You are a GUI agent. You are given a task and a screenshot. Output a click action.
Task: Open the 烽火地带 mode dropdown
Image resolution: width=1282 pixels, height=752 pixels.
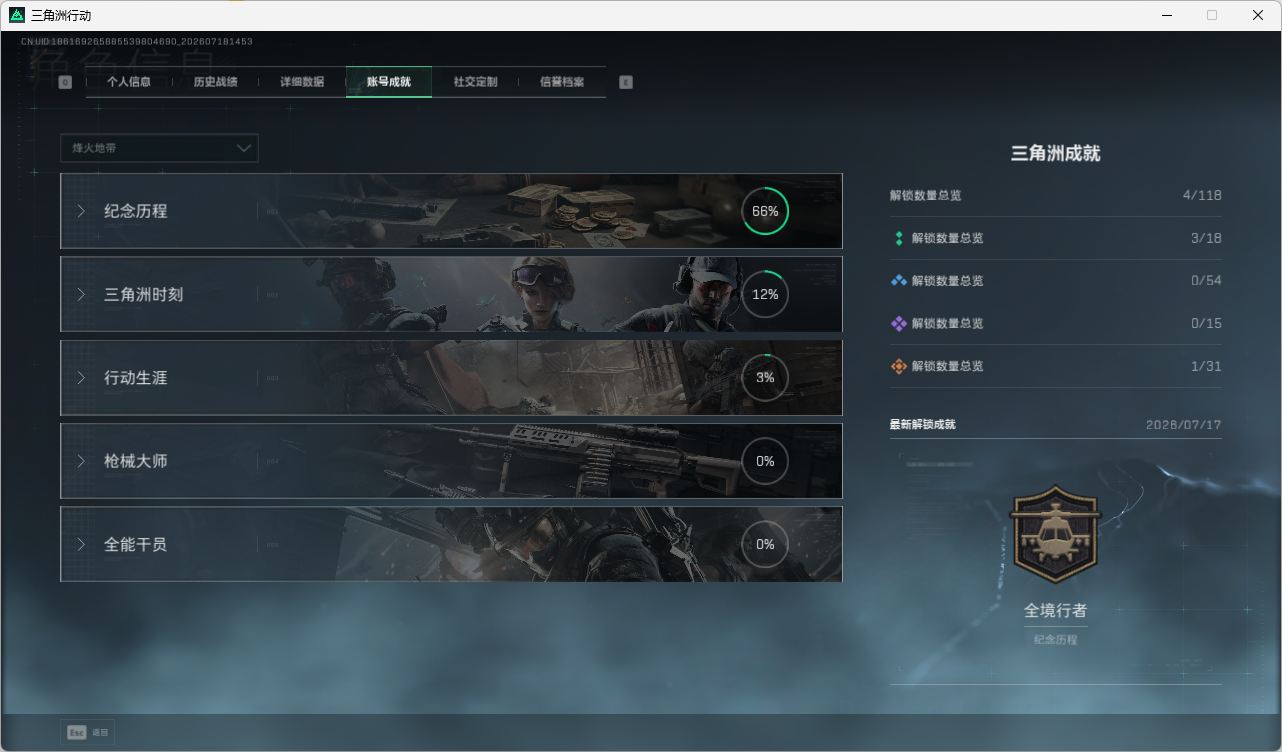click(x=159, y=148)
